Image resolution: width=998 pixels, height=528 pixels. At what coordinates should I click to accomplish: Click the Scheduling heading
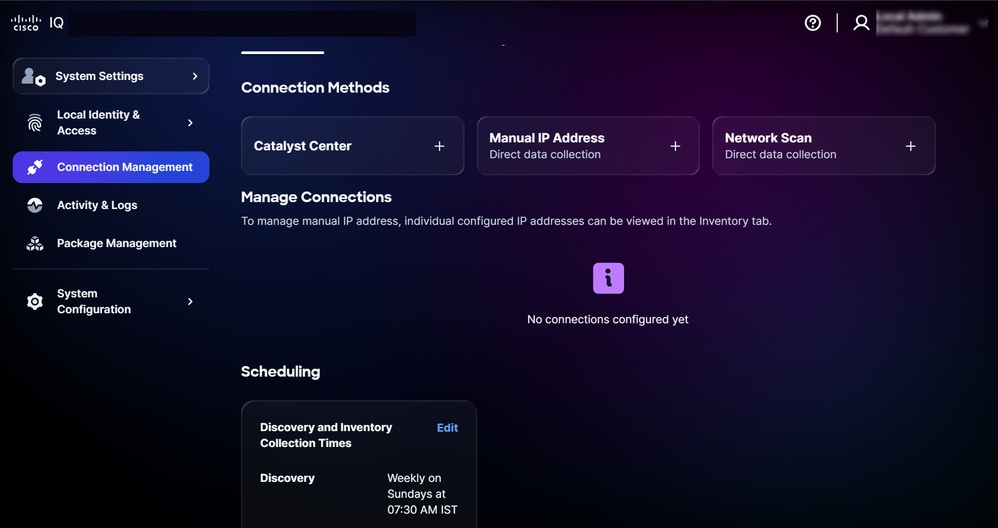coord(281,372)
